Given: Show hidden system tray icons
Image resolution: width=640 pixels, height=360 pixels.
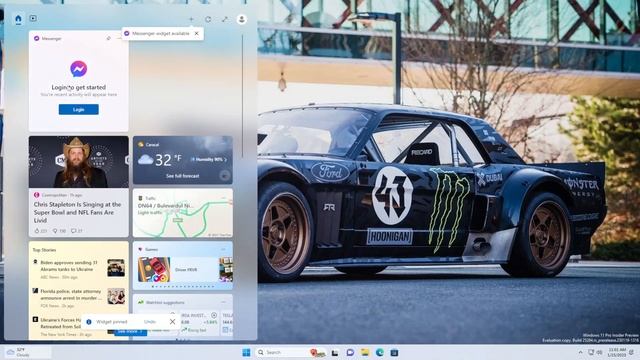Looking at the screenshot, I should [x=580, y=353].
